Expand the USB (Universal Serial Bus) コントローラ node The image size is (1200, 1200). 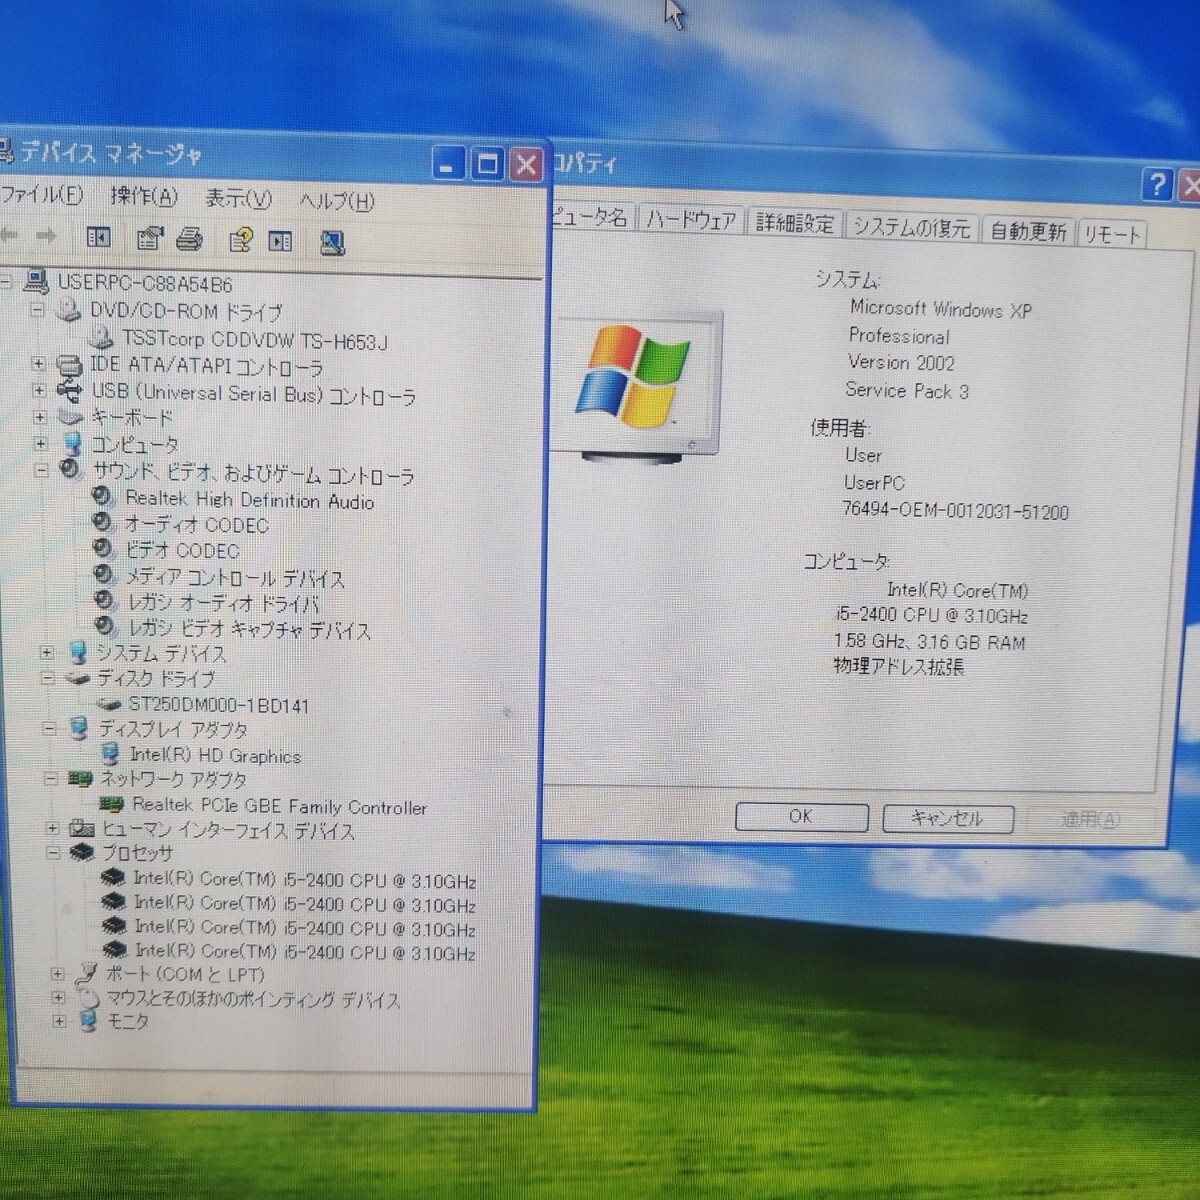39,390
